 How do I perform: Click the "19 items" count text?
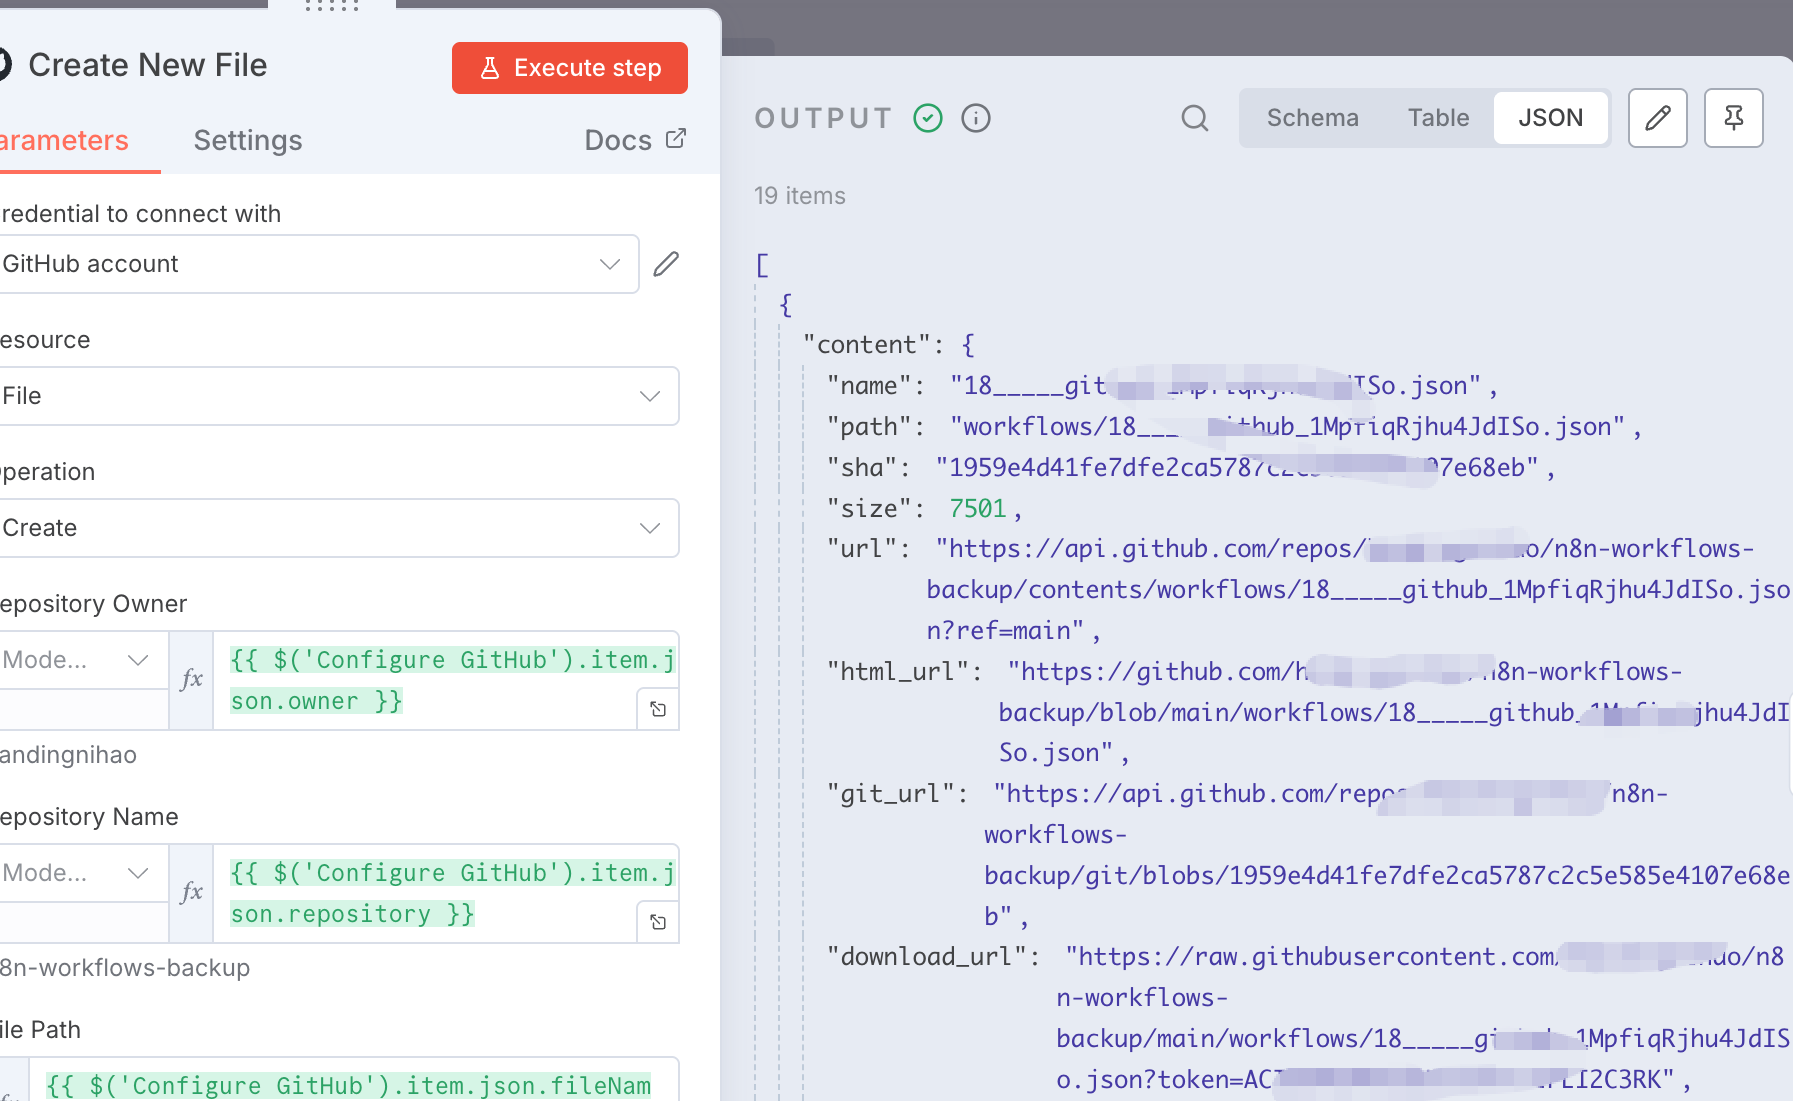click(x=799, y=196)
